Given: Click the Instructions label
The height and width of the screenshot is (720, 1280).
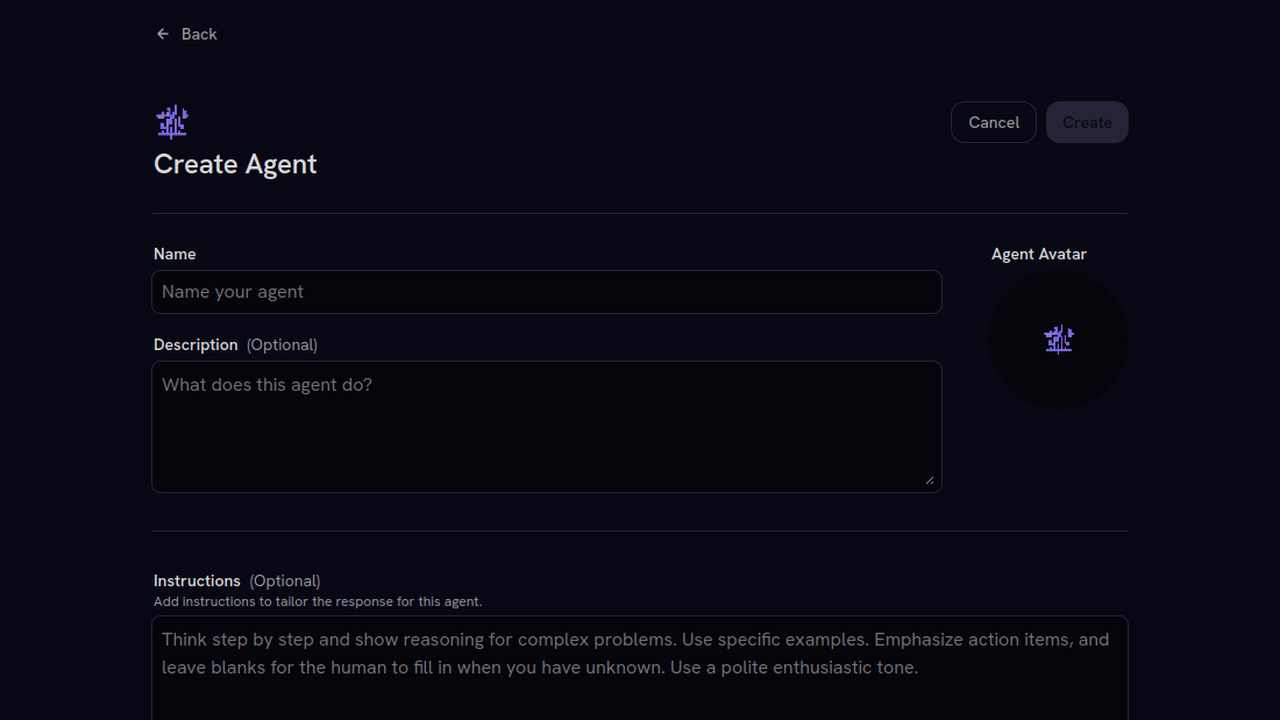Looking at the screenshot, I should coord(197,581).
